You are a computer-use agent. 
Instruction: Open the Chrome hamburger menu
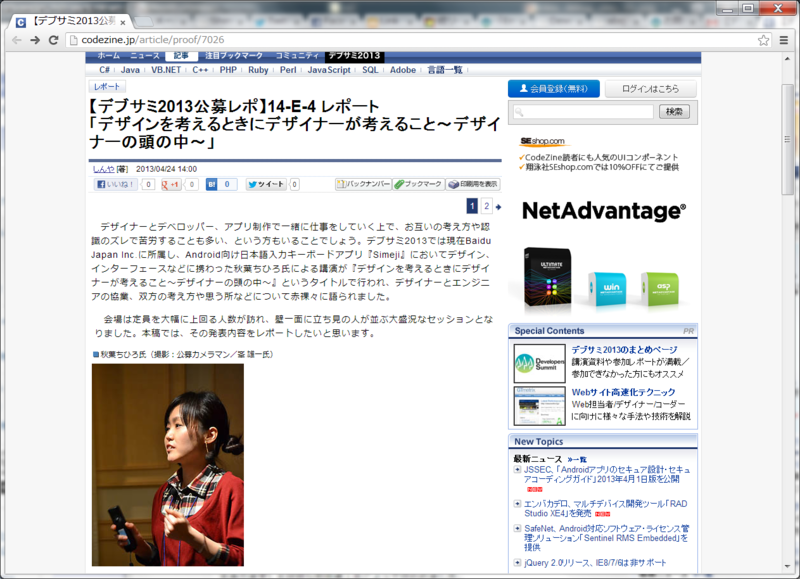click(x=784, y=40)
